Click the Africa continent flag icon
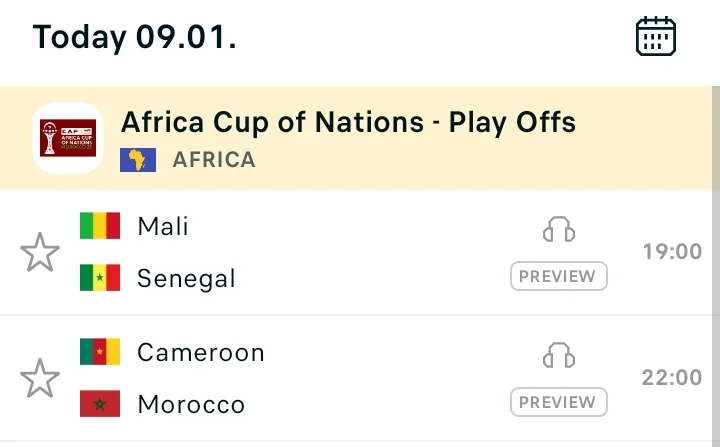 pyautogui.click(x=138, y=160)
